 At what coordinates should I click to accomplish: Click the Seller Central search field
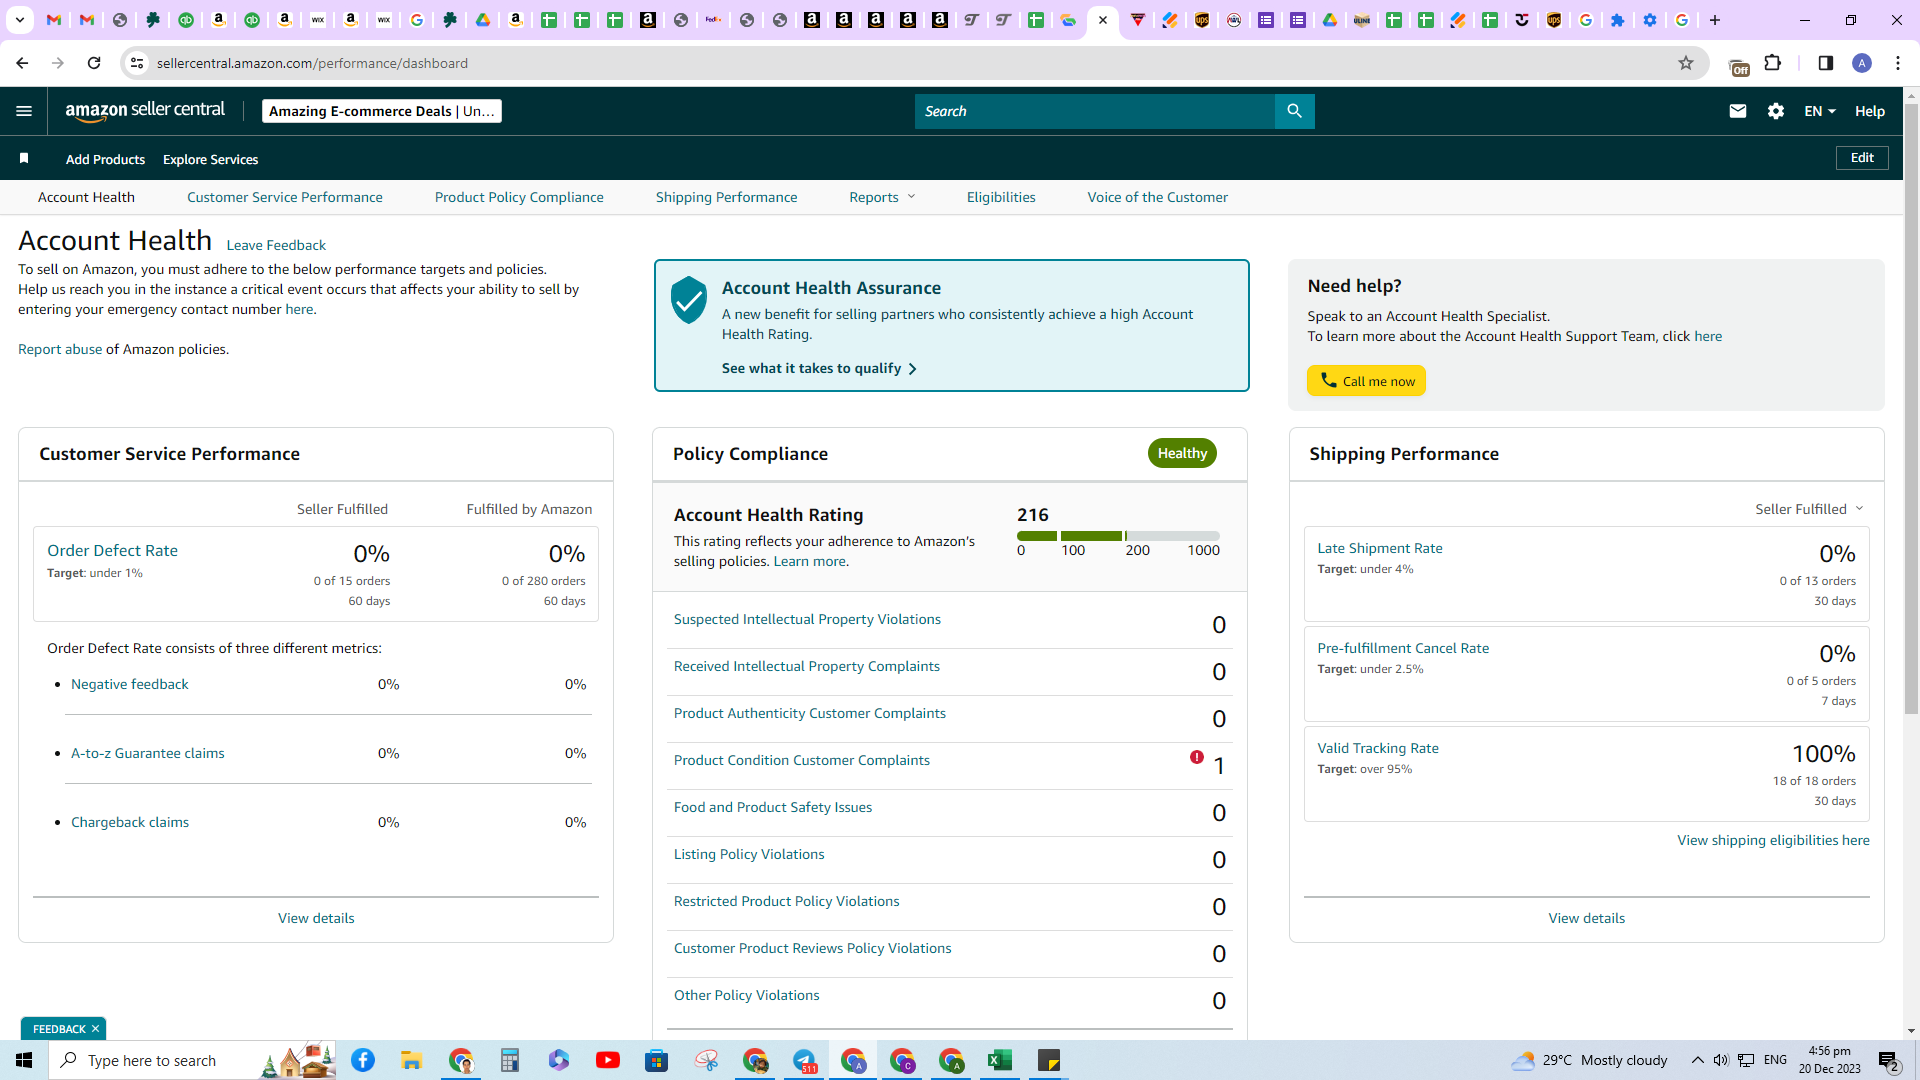(1095, 111)
